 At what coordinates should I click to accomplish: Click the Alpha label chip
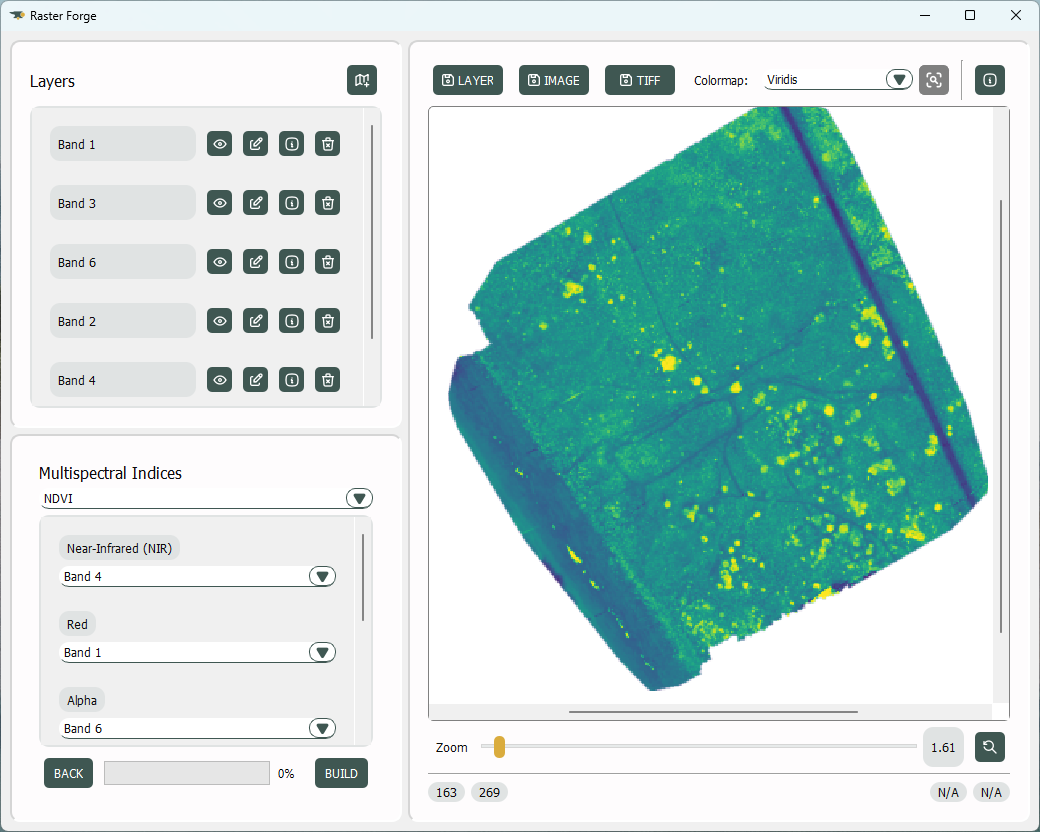(82, 700)
